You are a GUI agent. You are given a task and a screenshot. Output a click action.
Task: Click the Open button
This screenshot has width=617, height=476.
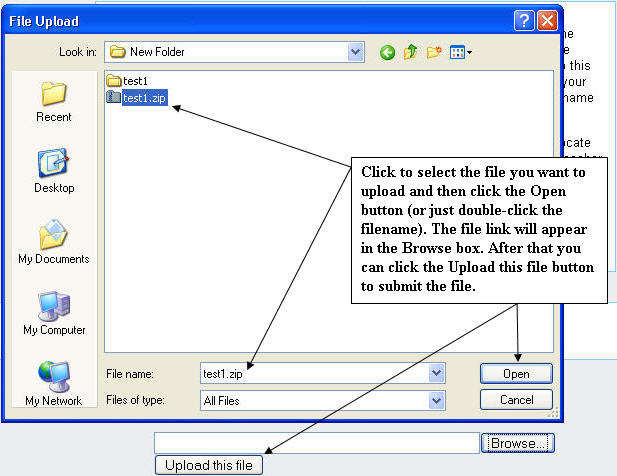click(x=516, y=373)
